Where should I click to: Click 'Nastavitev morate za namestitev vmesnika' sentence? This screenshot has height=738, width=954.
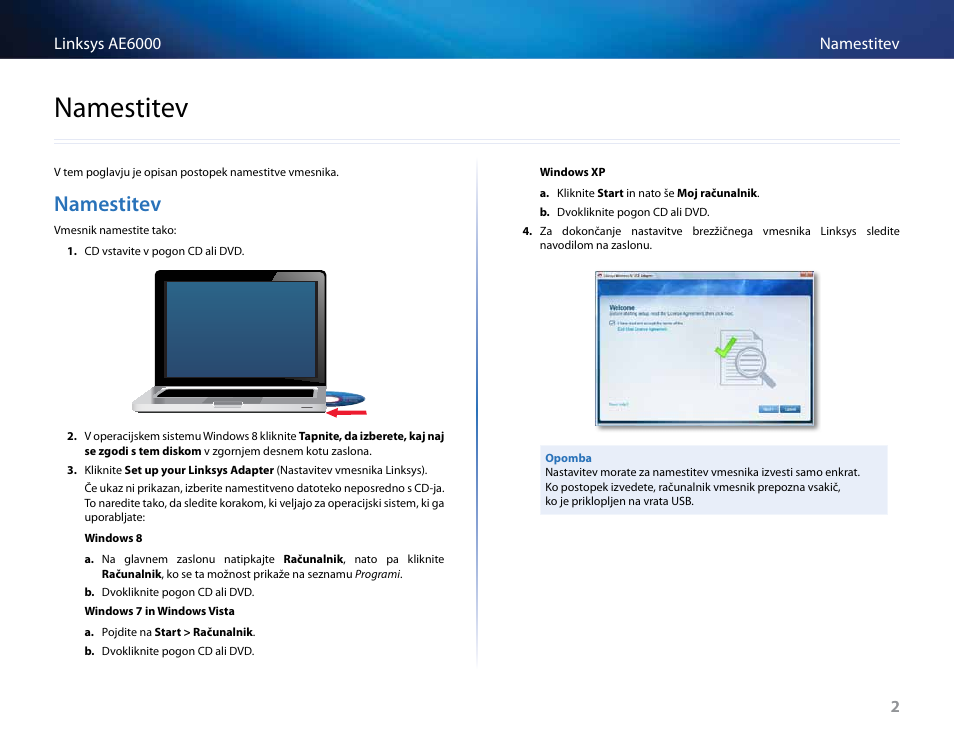click(703, 472)
